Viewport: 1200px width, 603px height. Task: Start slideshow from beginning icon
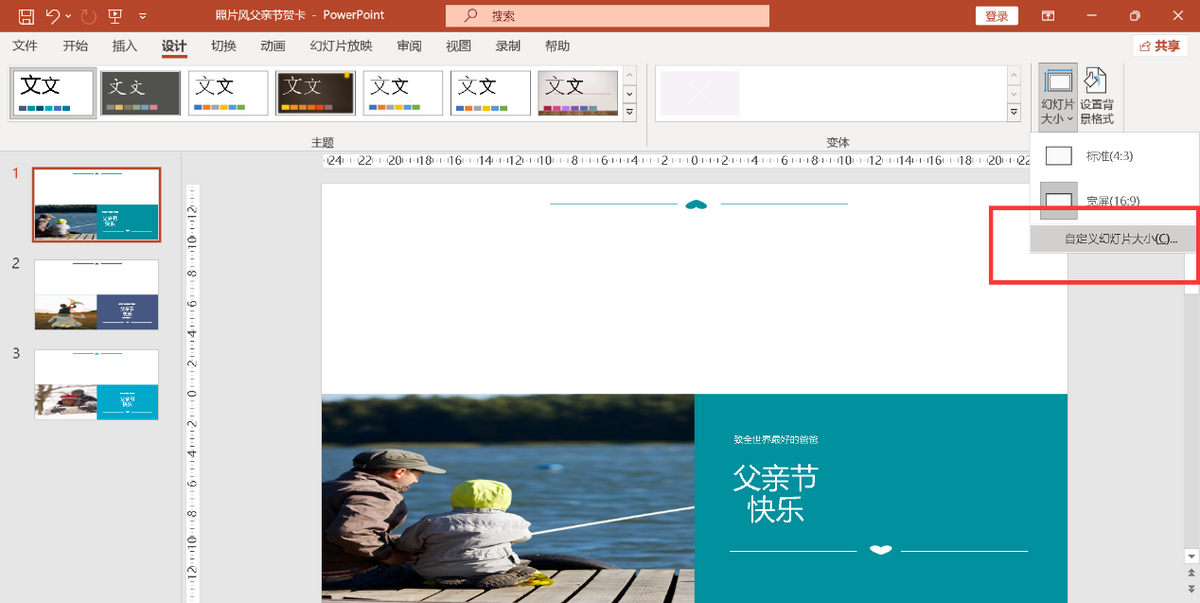116,16
